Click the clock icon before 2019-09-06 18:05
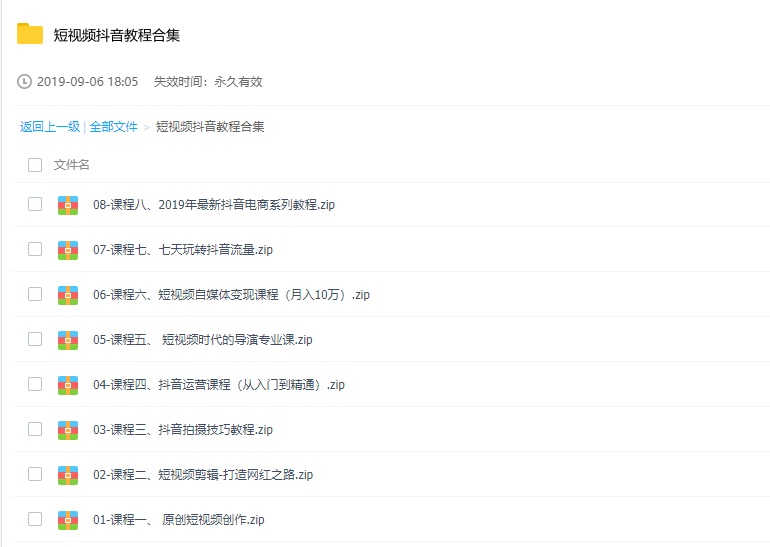The height and width of the screenshot is (547, 770). pos(24,82)
